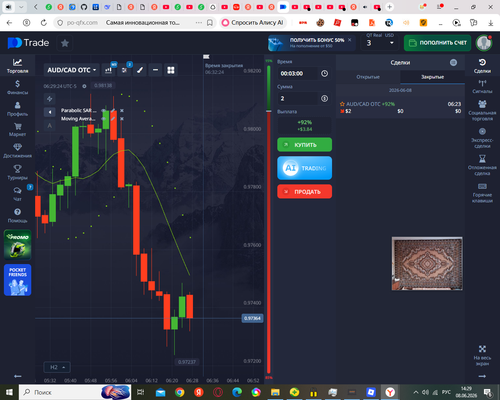Edit Moving Average indicator settings
500x400 pixels.
(x=113, y=119)
